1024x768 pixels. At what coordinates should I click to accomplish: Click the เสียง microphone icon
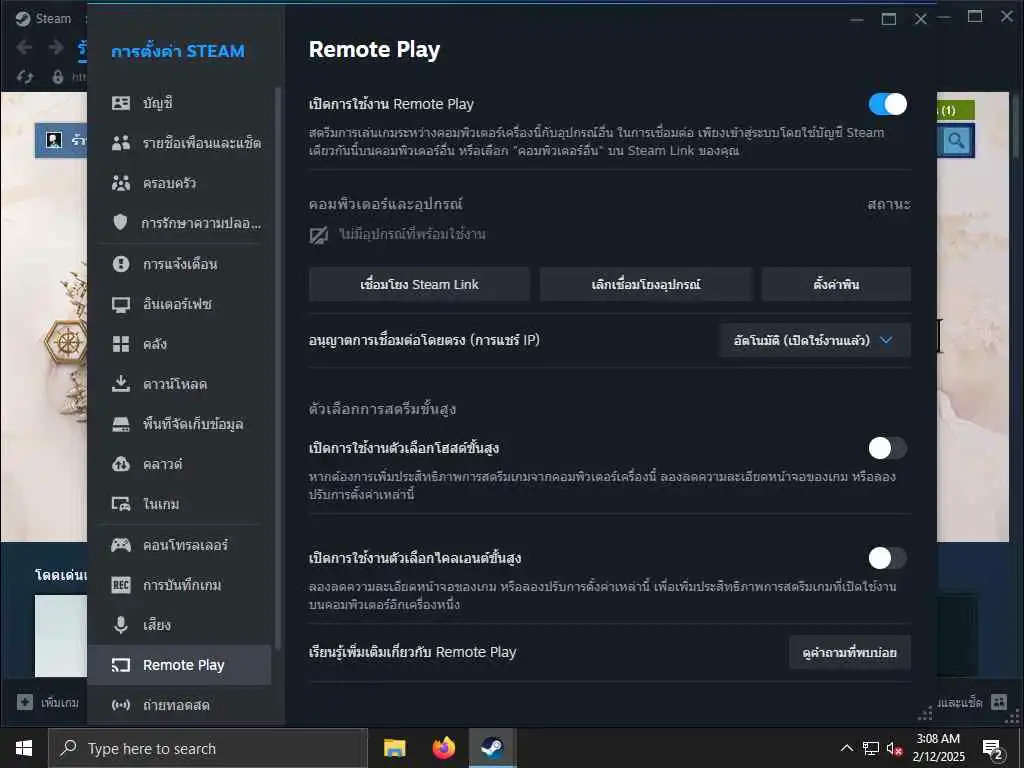tap(121, 625)
